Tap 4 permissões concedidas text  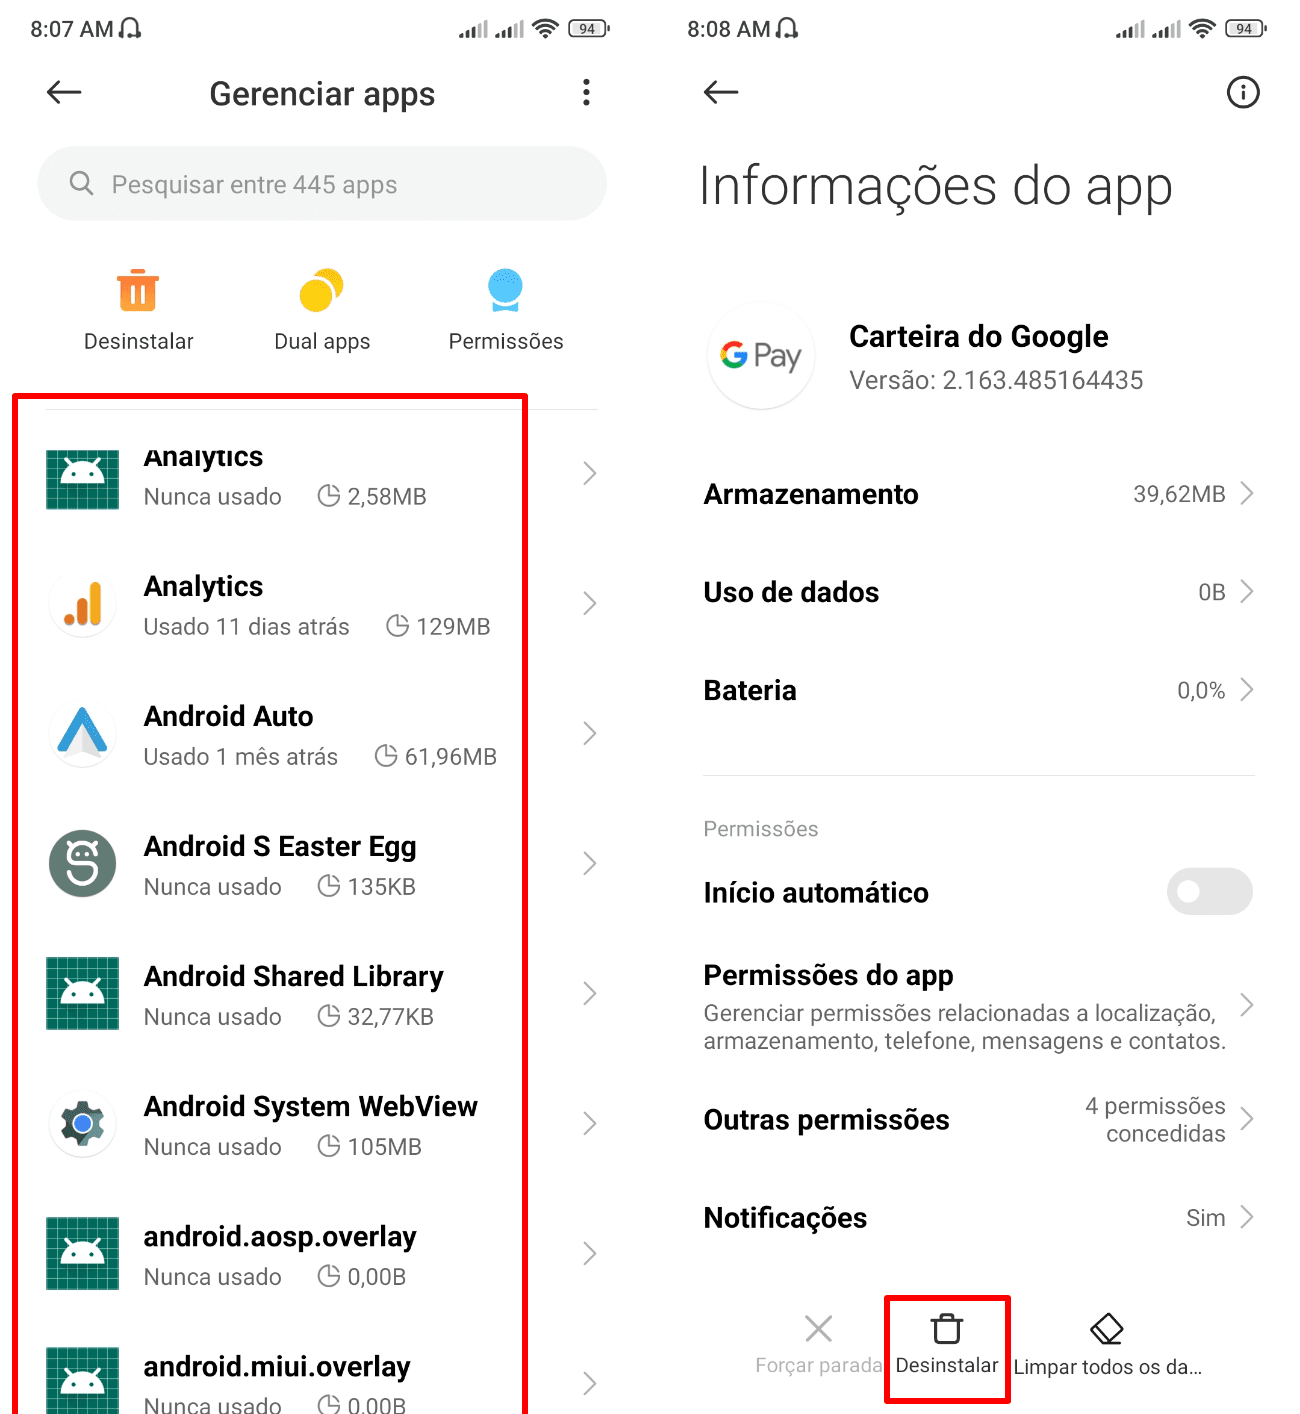pyautogui.click(x=1156, y=1120)
